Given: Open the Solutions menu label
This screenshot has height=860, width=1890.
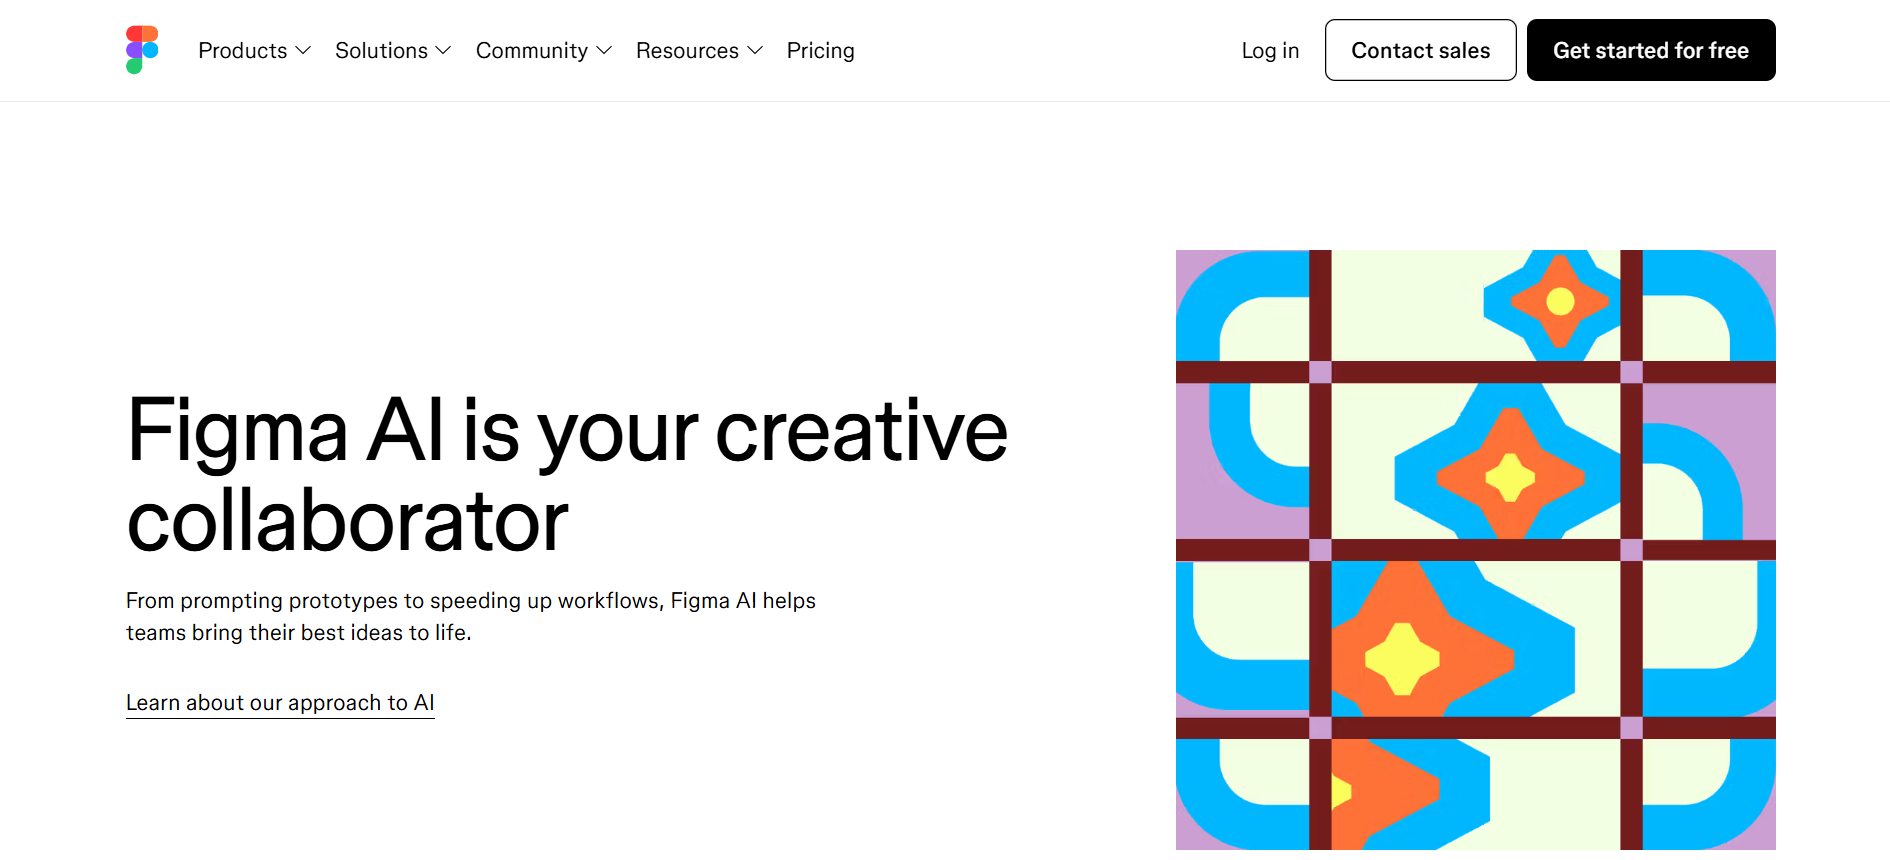Looking at the screenshot, I should (381, 50).
